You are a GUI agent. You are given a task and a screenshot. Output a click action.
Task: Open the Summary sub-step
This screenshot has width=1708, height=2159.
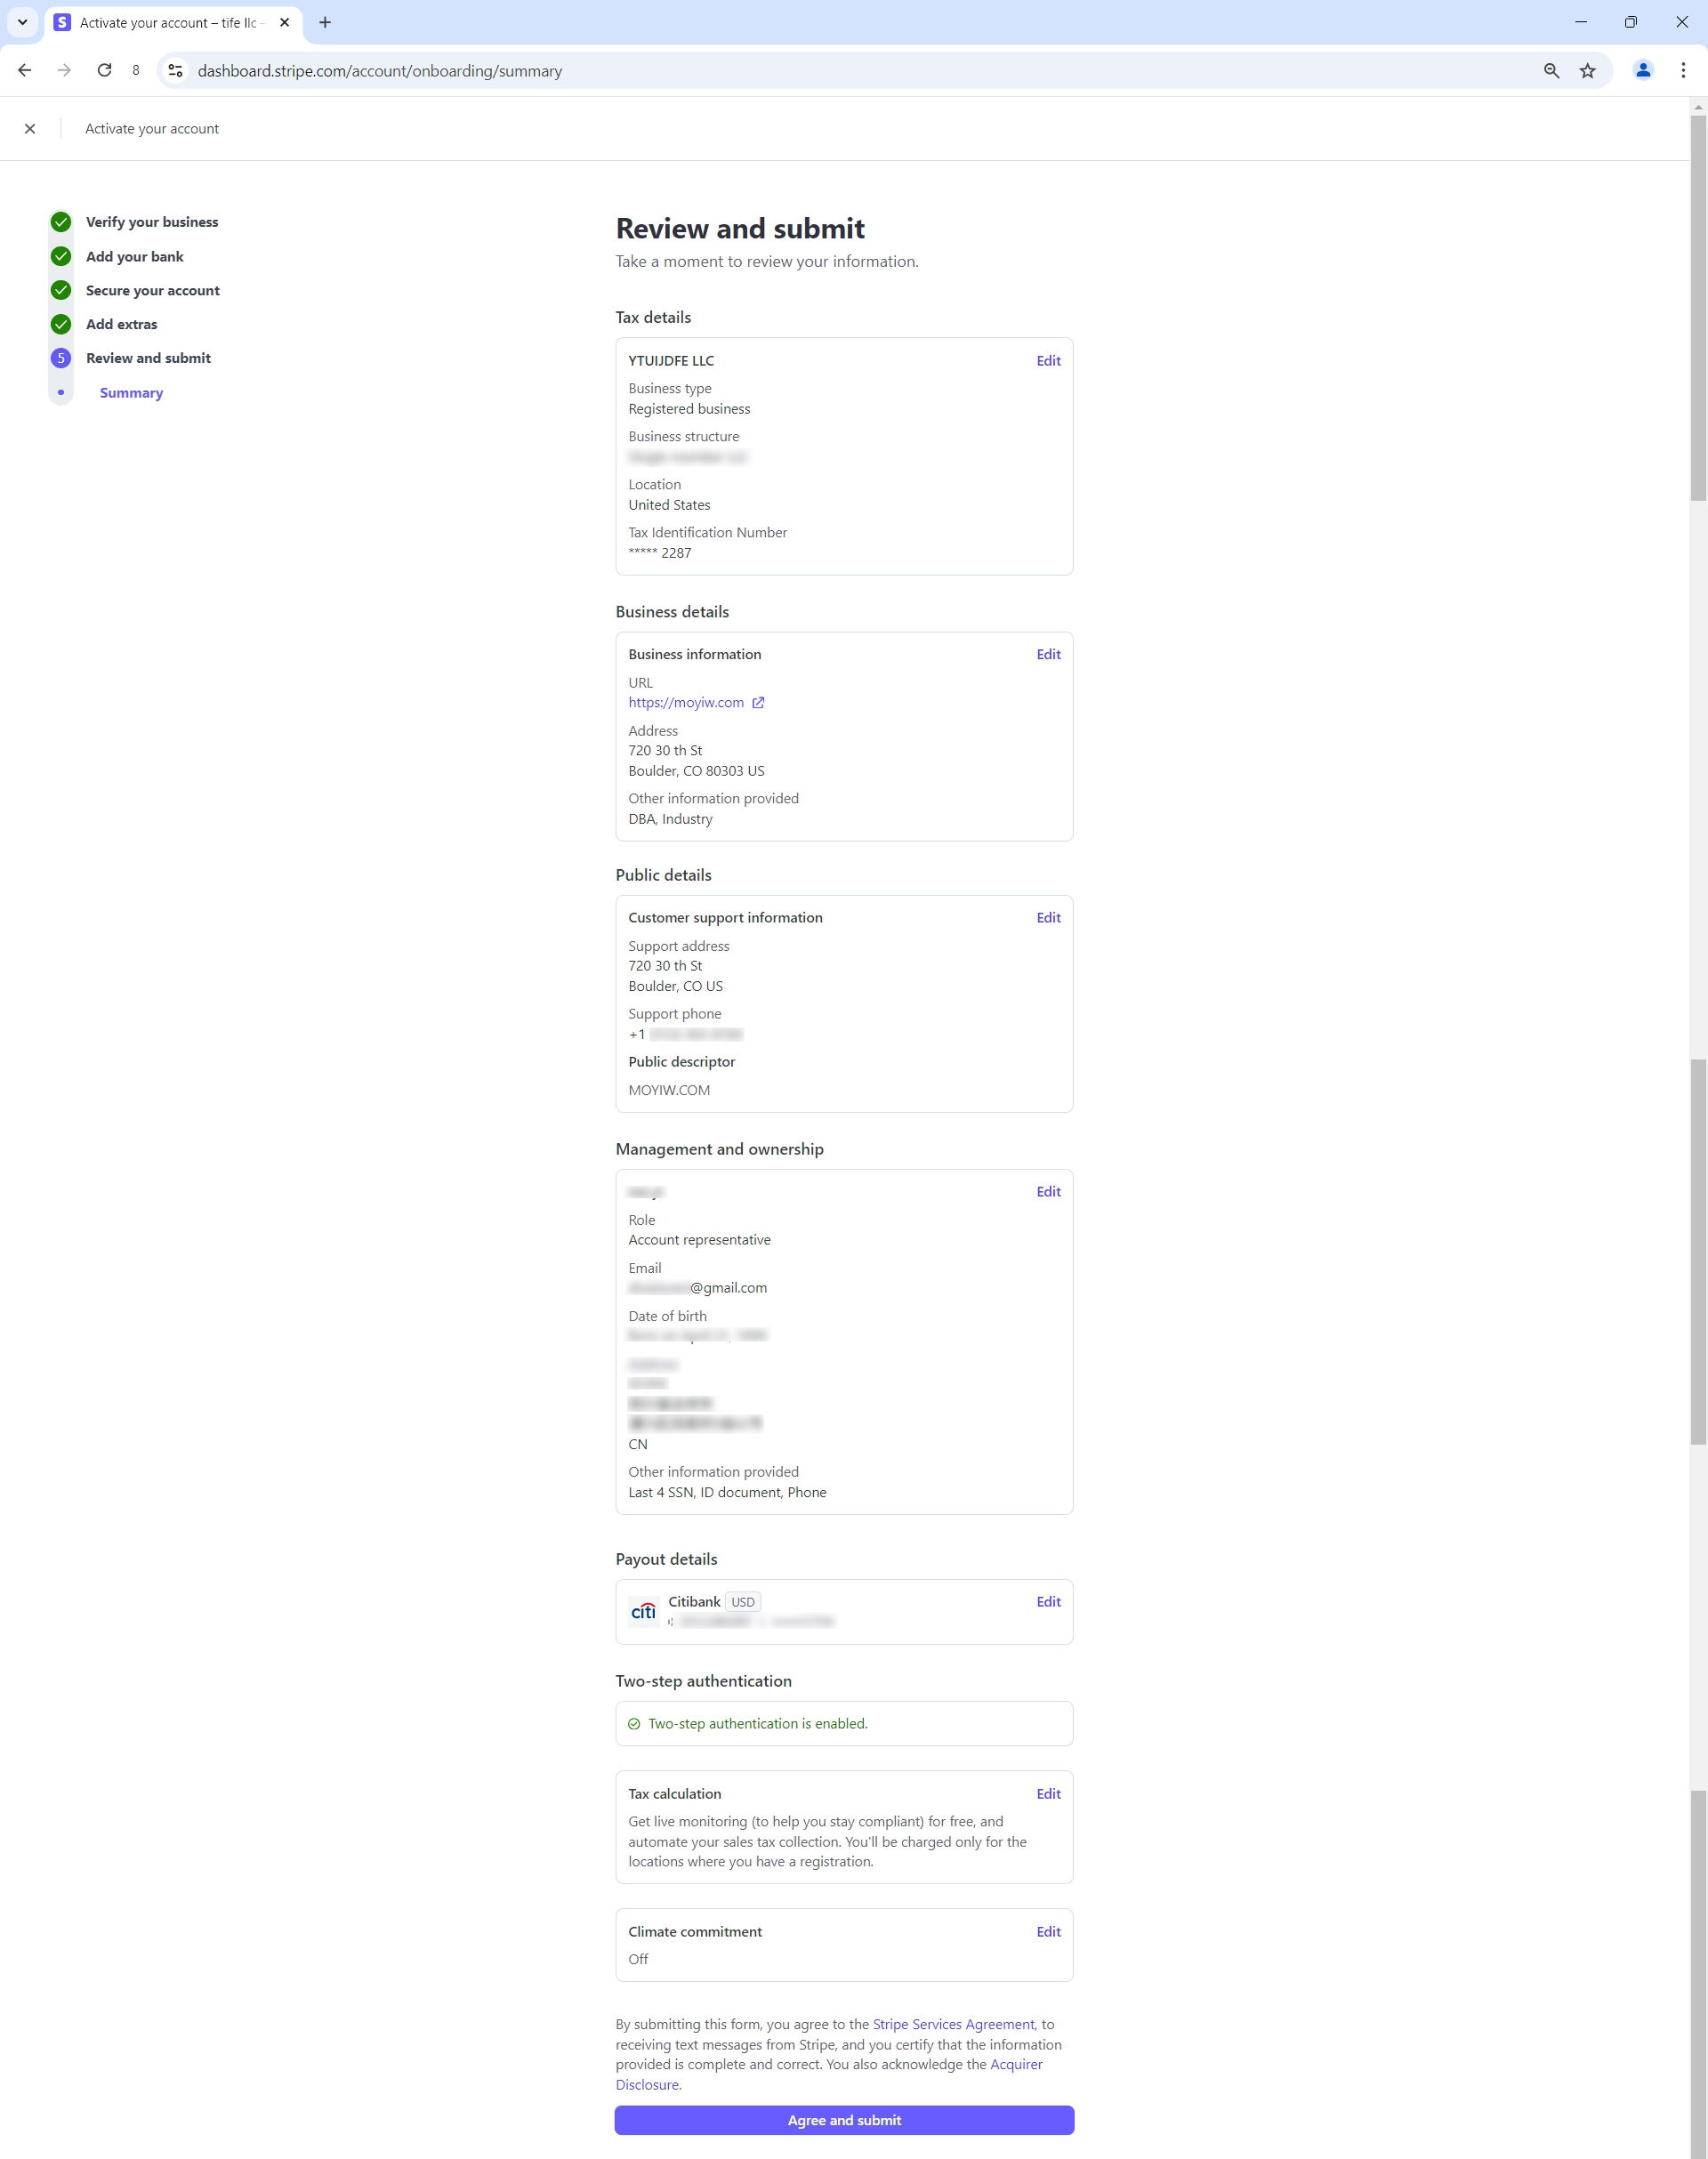tap(131, 393)
